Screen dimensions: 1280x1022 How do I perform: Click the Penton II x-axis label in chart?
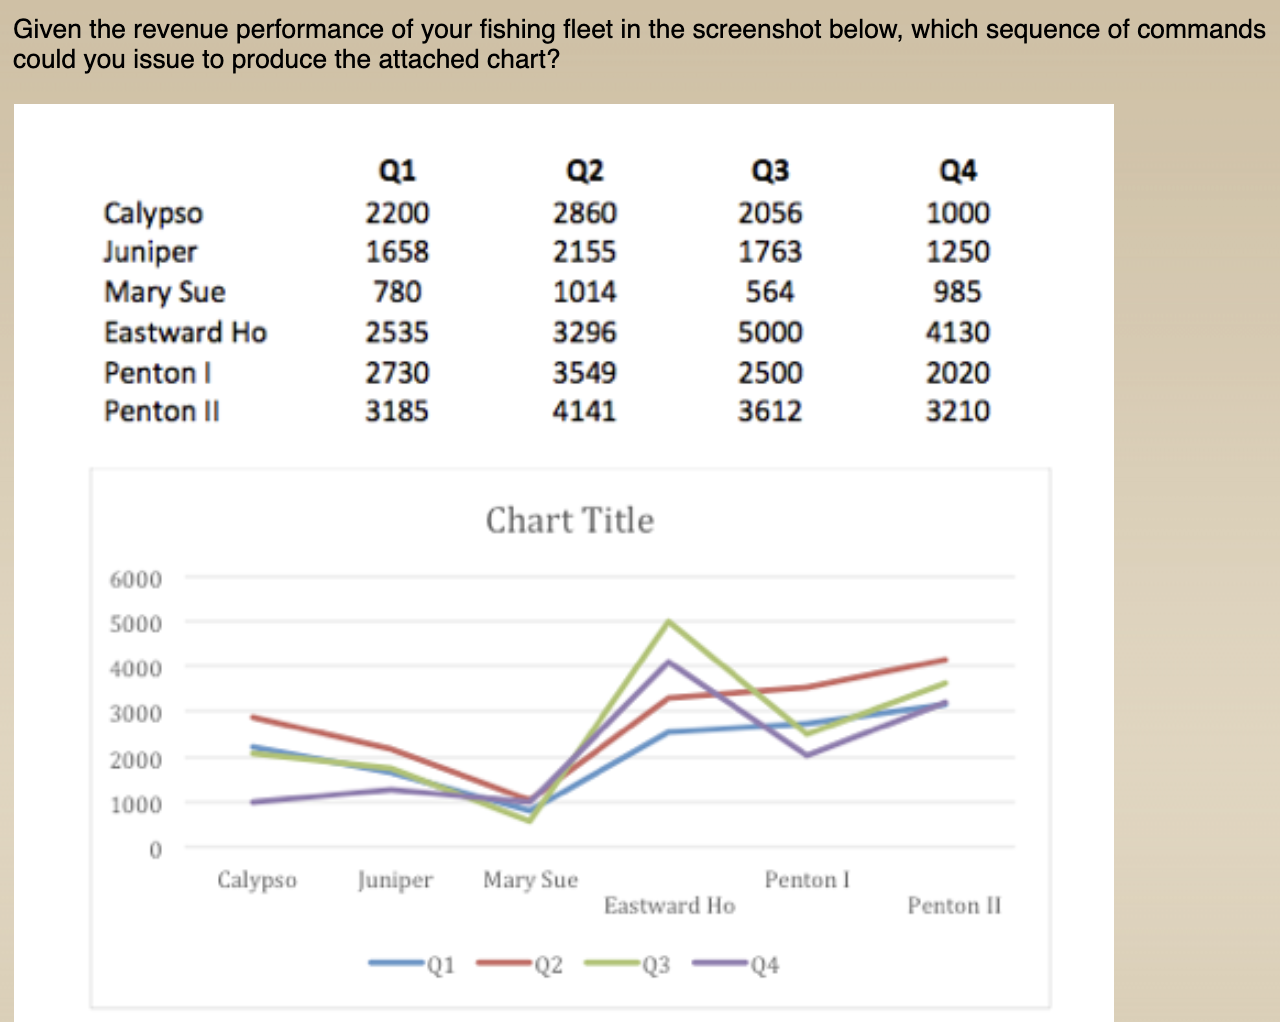[x=954, y=905]
